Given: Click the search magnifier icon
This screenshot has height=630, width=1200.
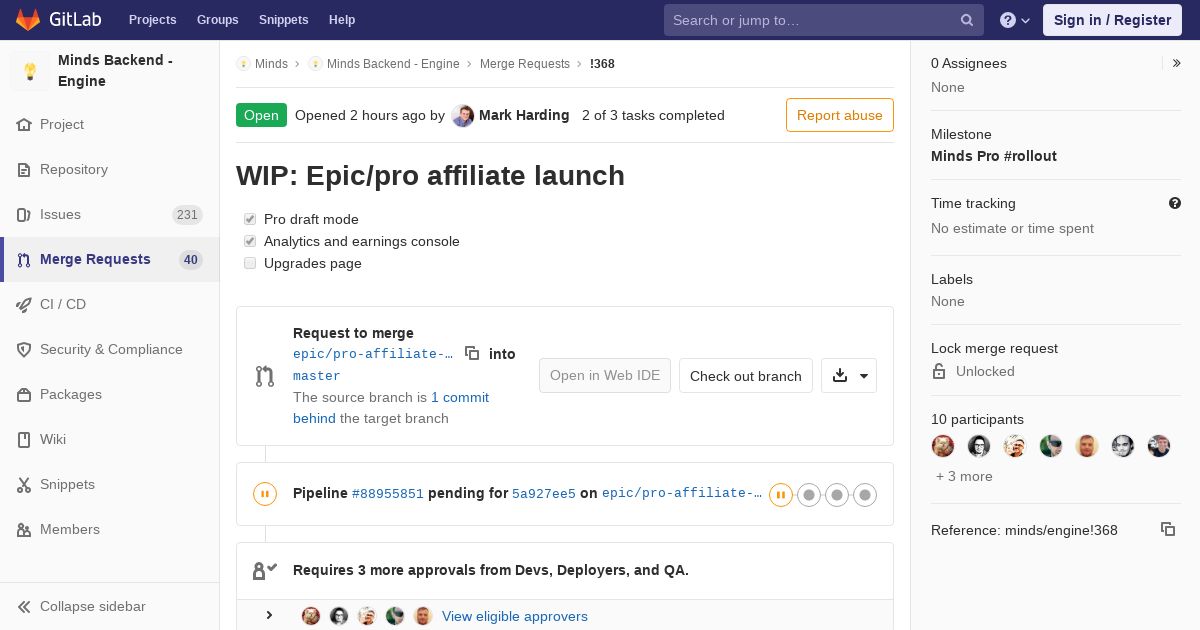Looking at the screenshot, I should (x=967, y=20).
